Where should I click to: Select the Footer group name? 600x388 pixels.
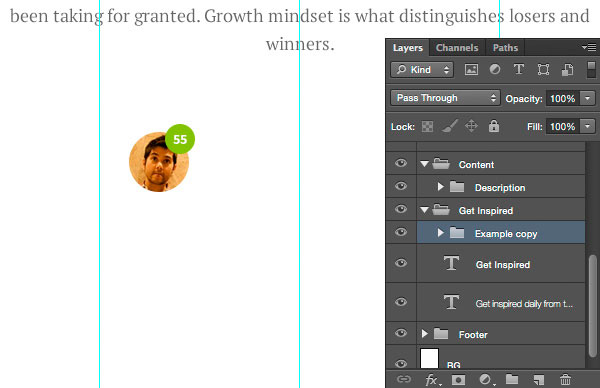[473, 334]
